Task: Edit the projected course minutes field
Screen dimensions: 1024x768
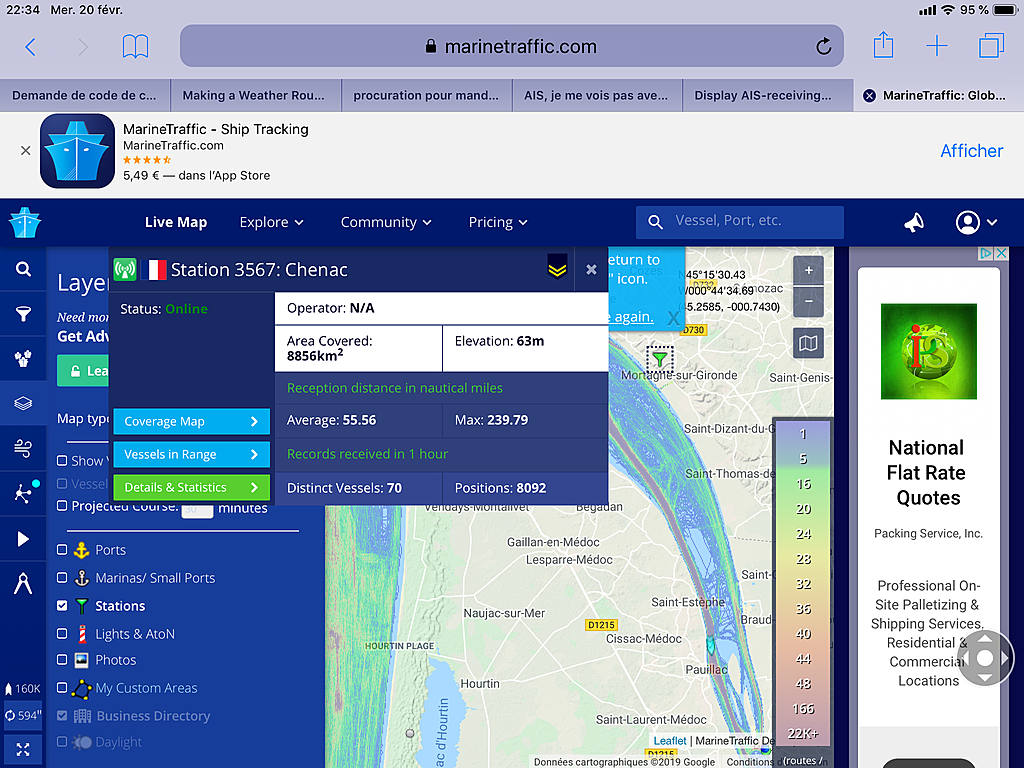Action: 197,509
